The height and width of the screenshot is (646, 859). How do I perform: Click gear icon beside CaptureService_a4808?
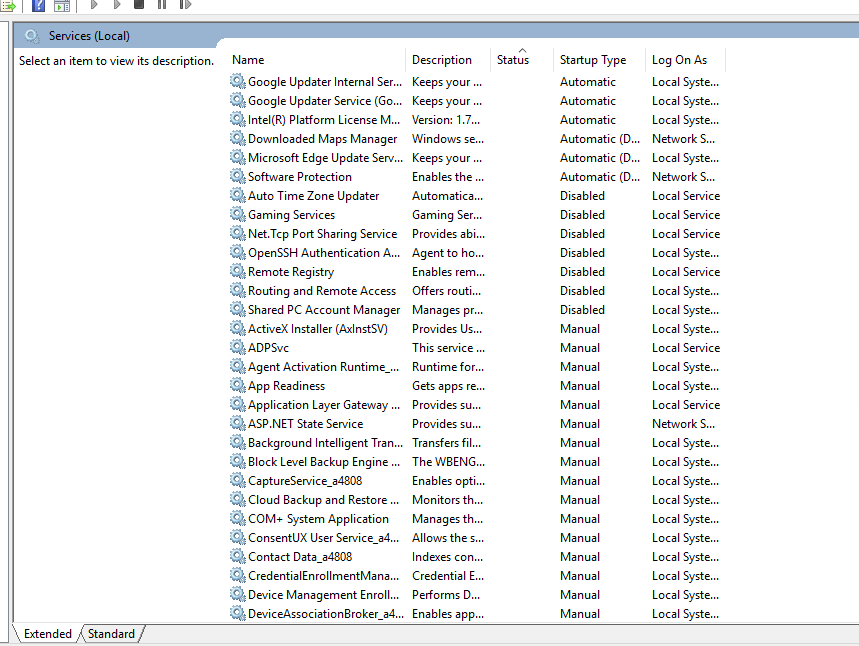(237, 481)
